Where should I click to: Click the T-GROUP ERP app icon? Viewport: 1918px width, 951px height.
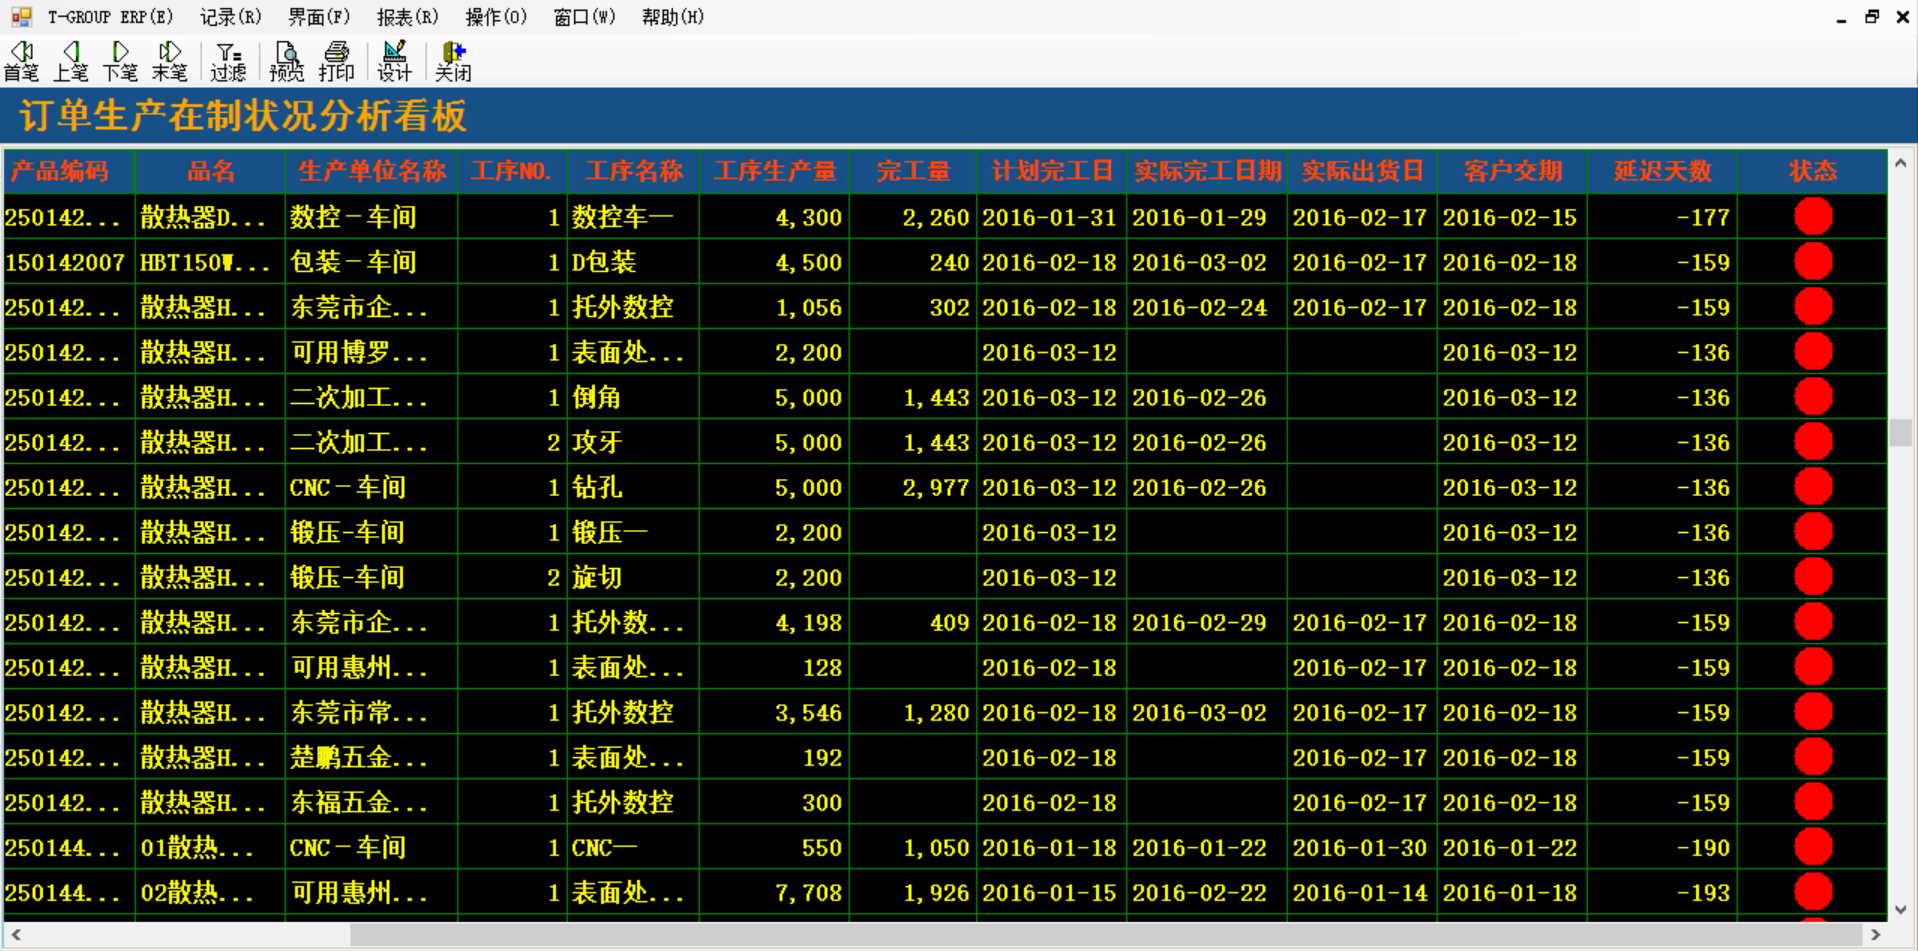tap(21, 16)
